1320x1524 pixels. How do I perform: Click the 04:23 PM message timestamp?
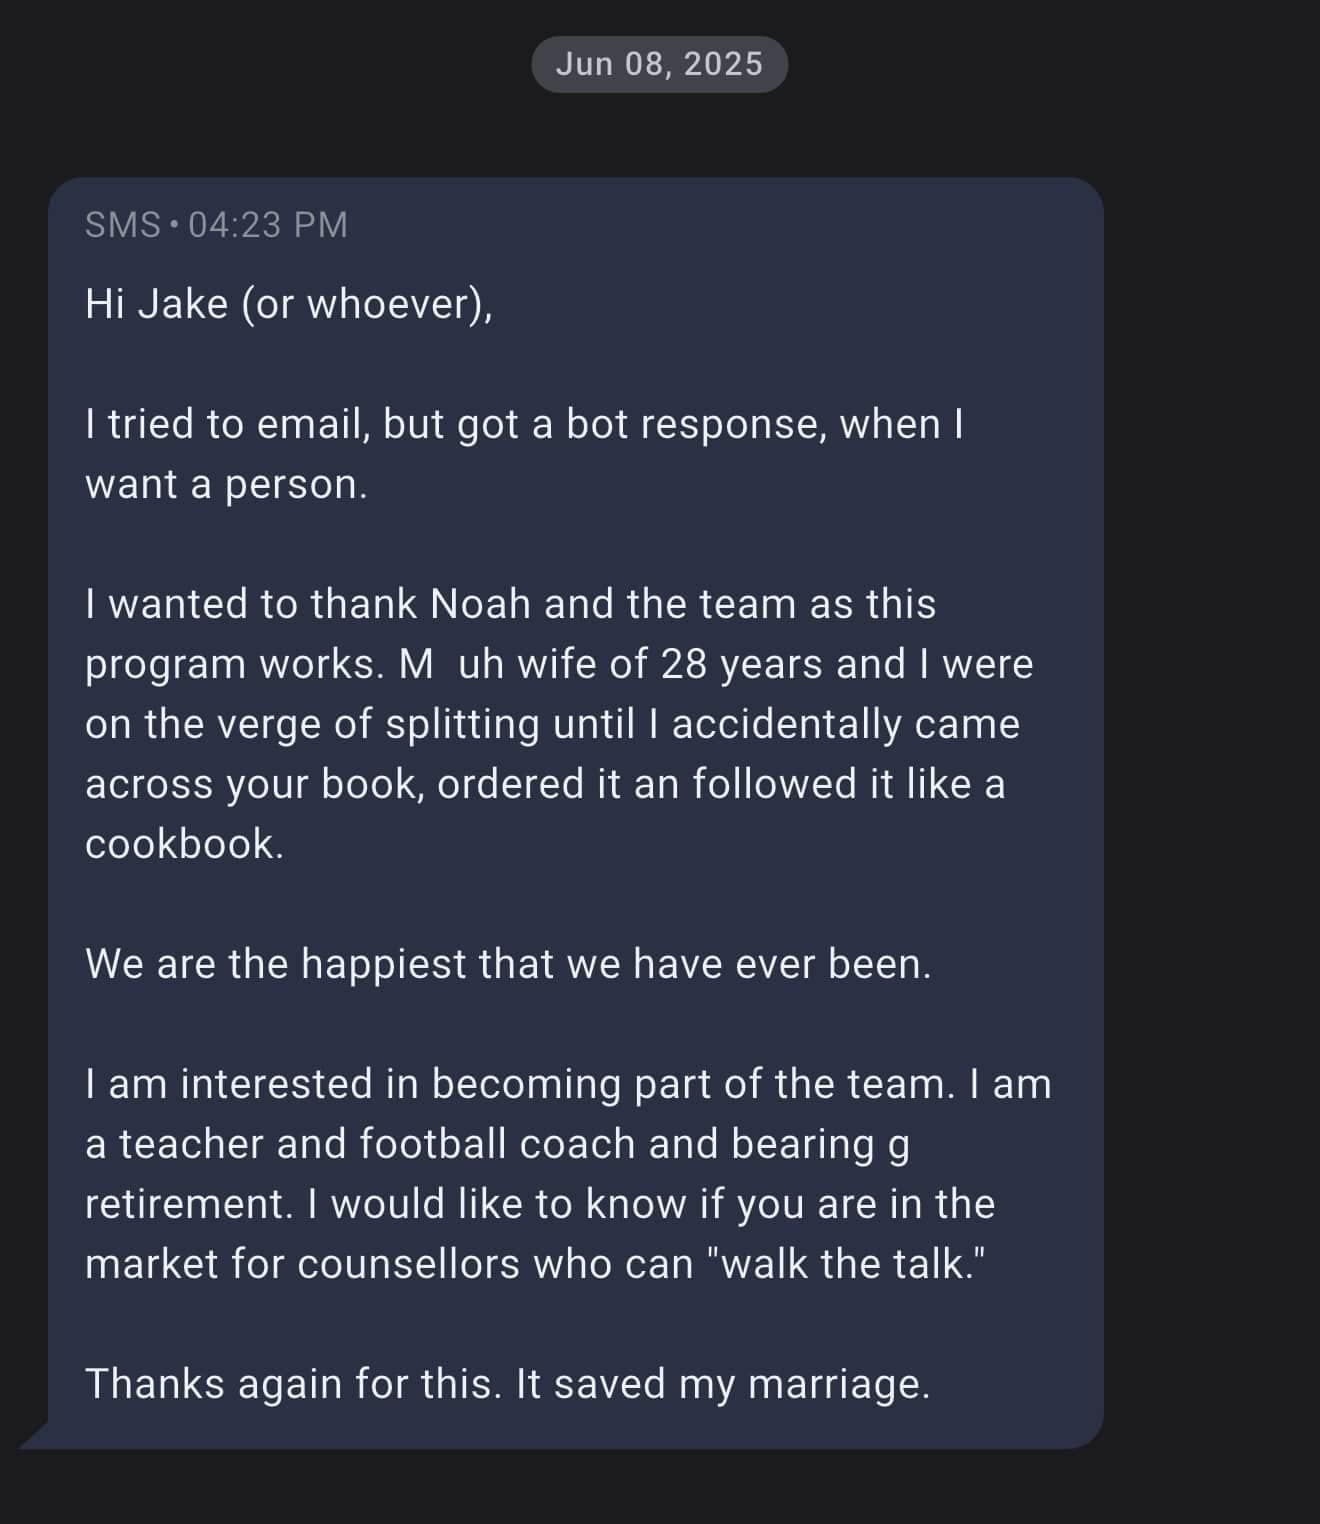point(268,225)
